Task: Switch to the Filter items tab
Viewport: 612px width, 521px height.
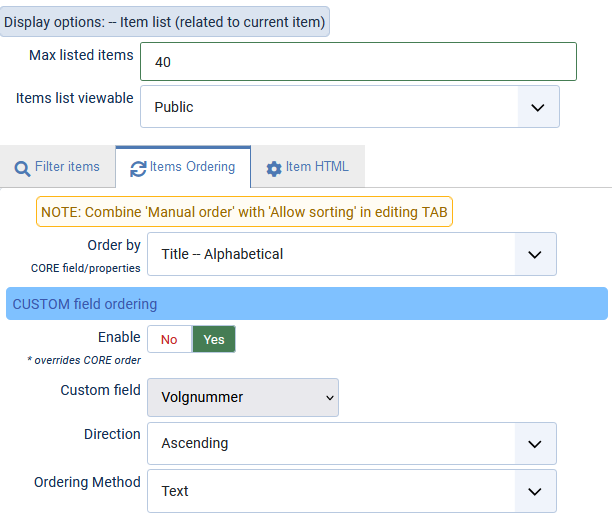Action: point(57,167)
